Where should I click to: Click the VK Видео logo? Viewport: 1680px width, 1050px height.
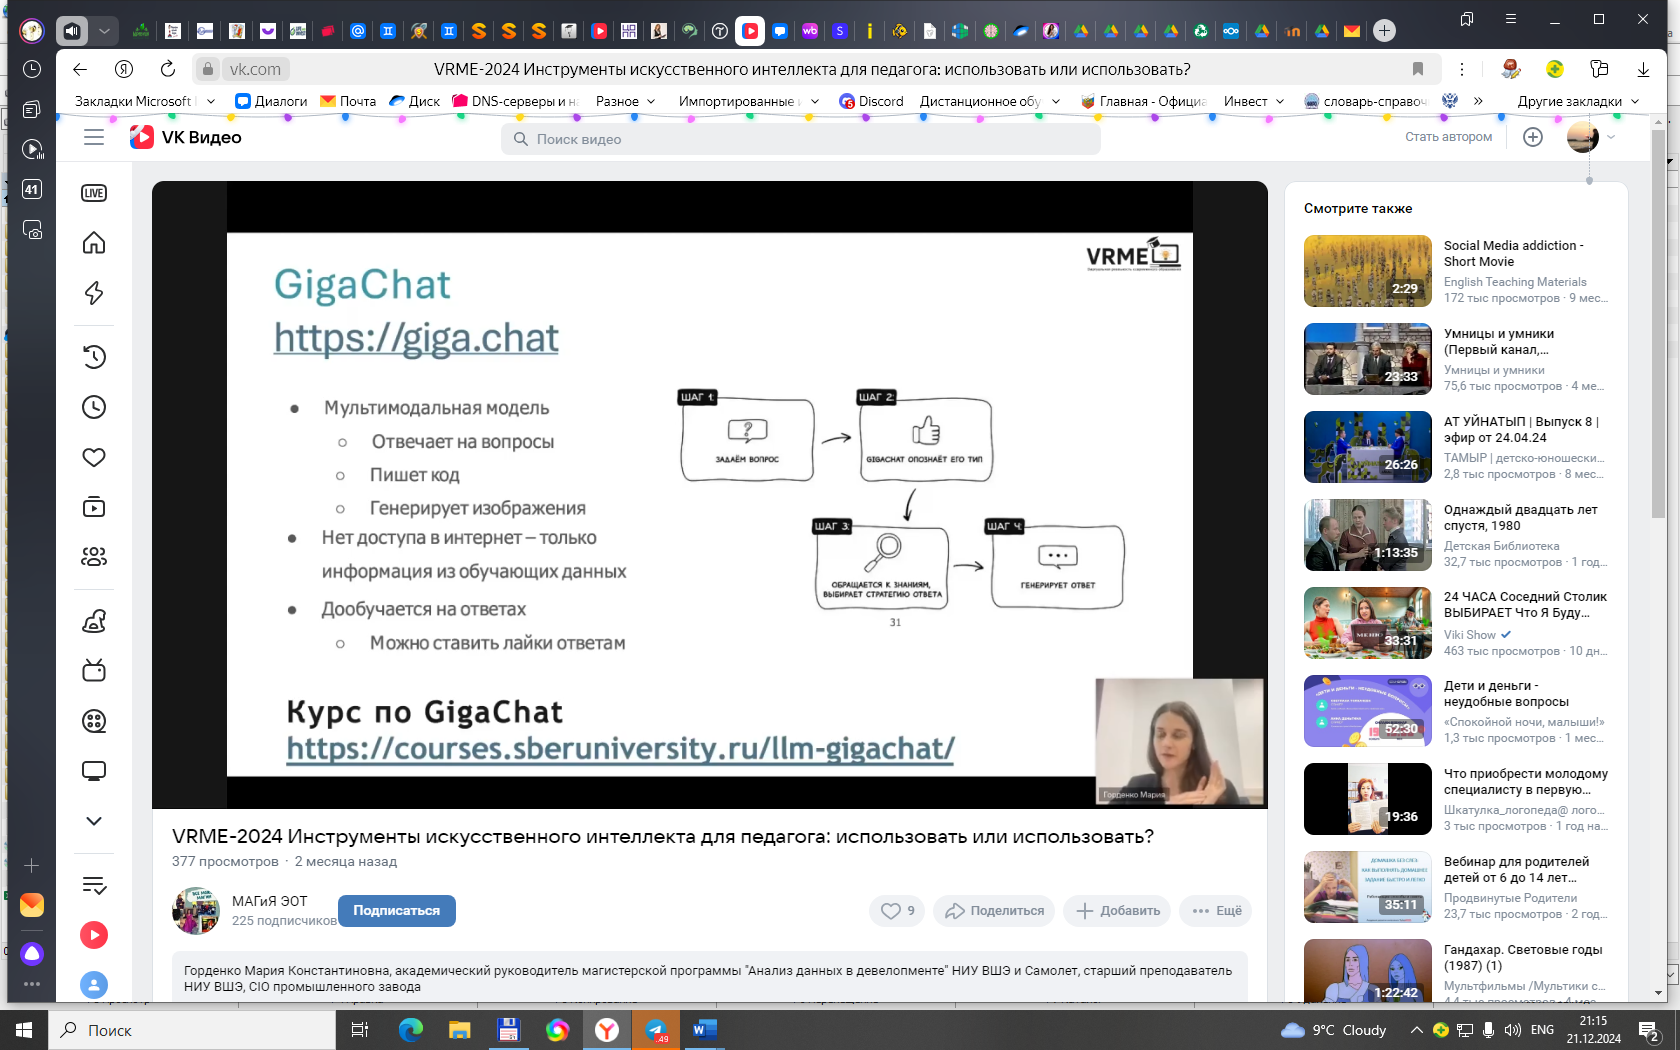(186, 137)
